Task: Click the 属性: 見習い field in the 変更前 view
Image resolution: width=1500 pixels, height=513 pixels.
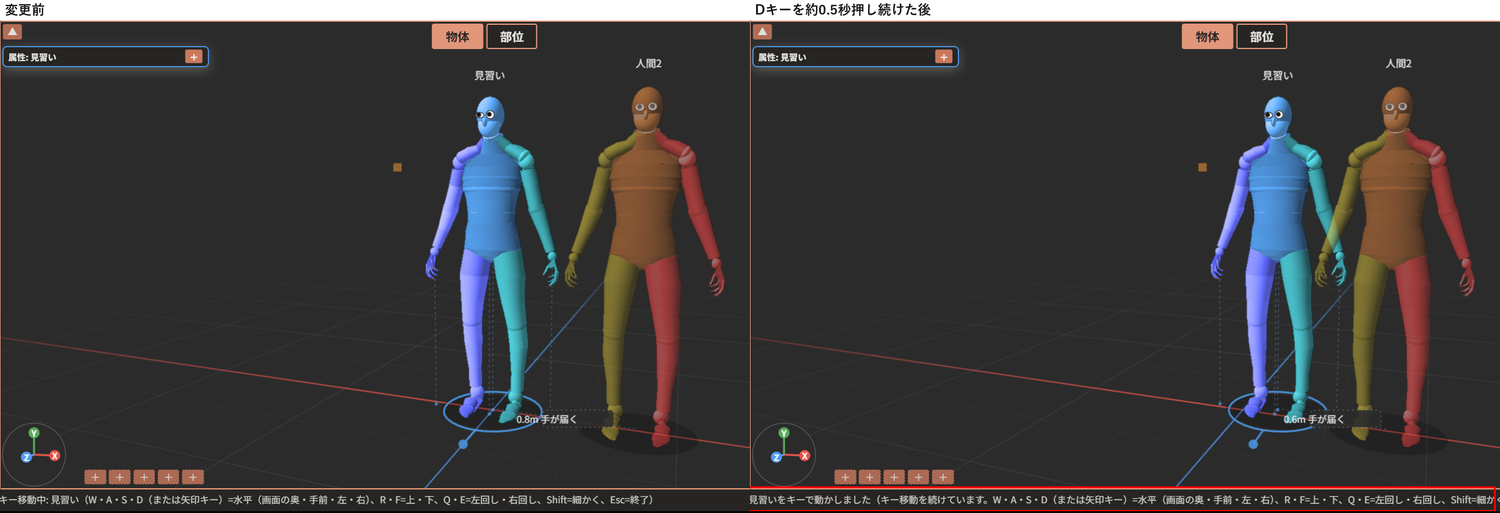Action: click(x=105, y=57)
